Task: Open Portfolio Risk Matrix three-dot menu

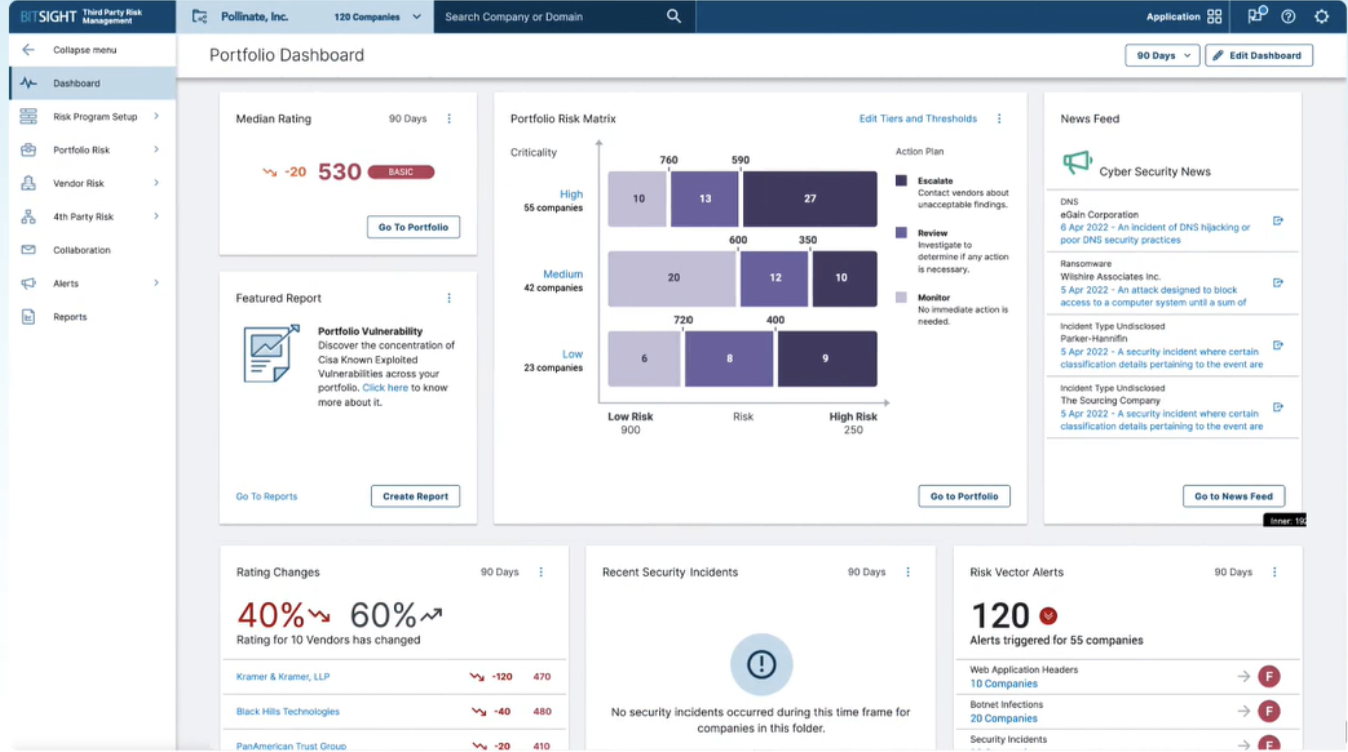Action: [999, 119]
